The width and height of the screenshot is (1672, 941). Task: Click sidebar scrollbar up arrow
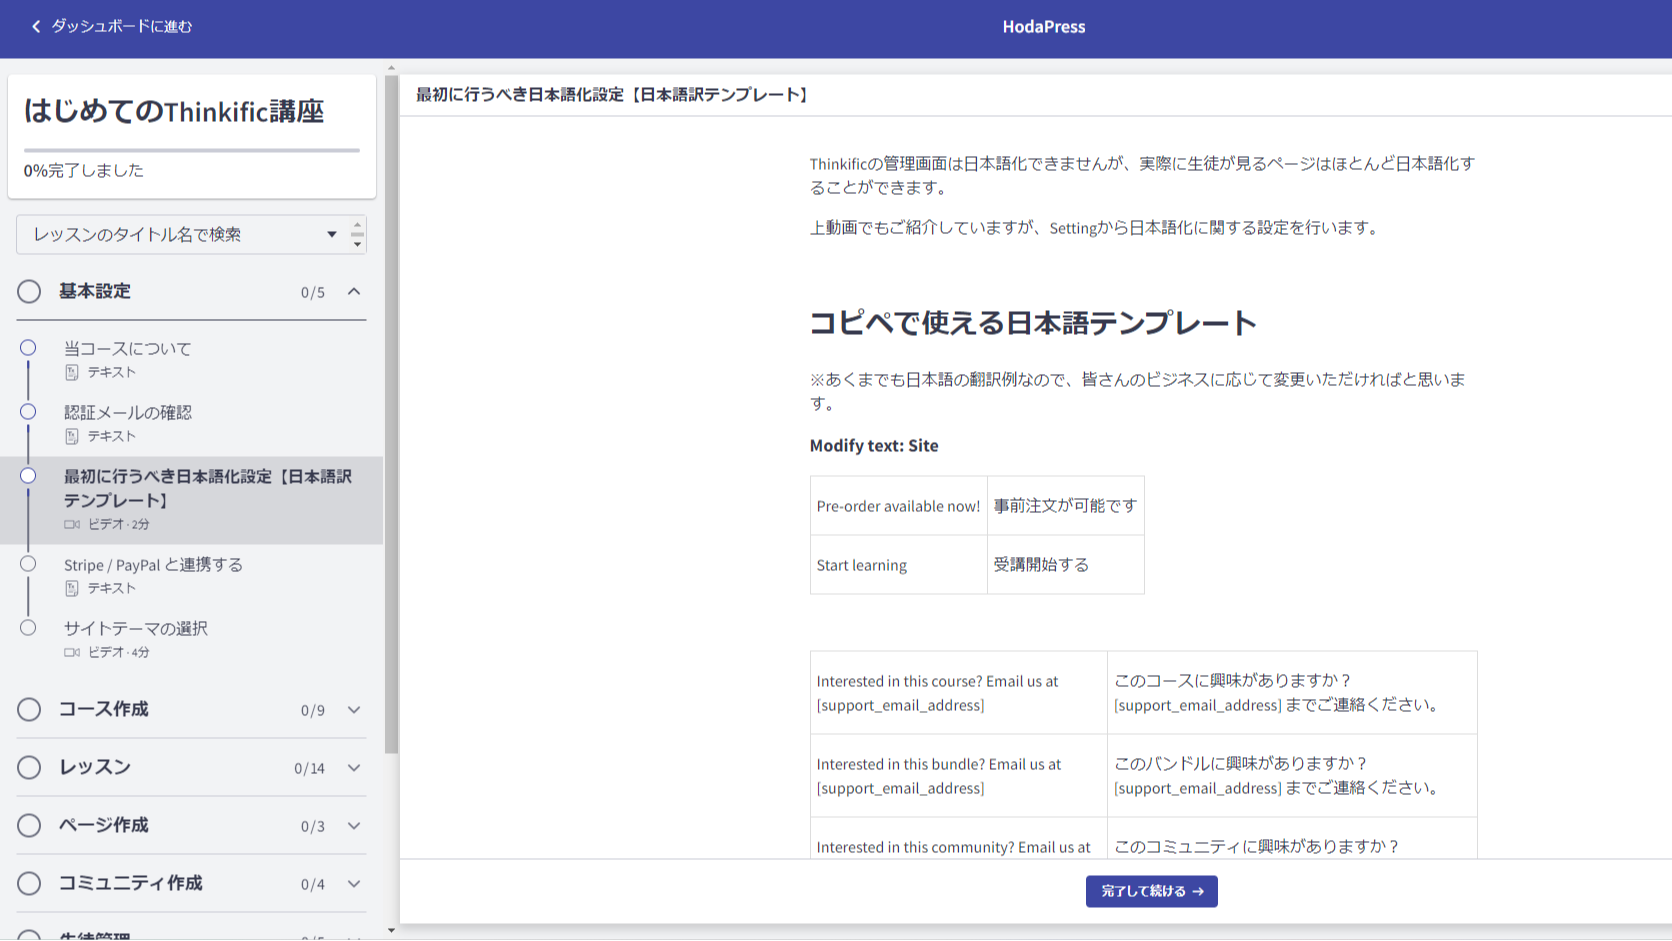pyautogui.click(x=391, y=68)
